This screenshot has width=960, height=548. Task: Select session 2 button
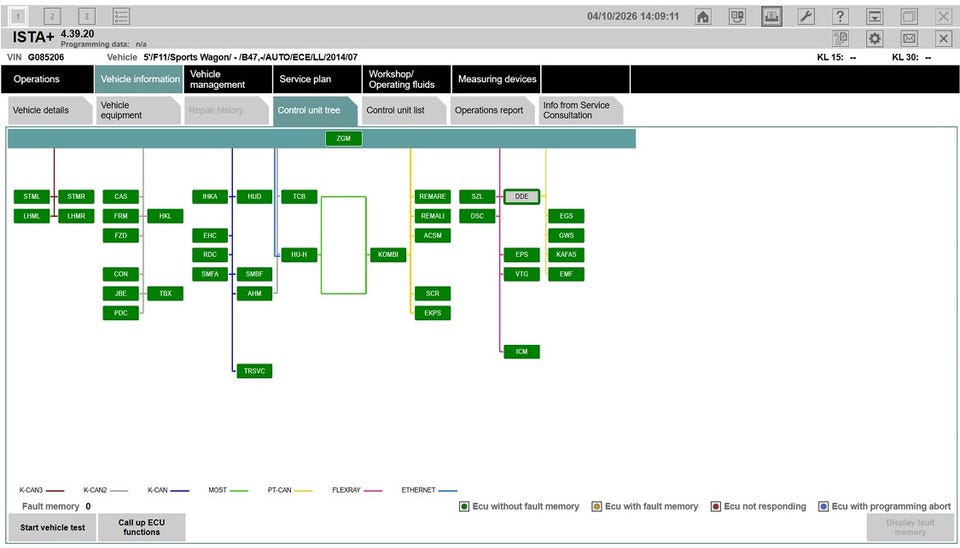click(53, 17)
